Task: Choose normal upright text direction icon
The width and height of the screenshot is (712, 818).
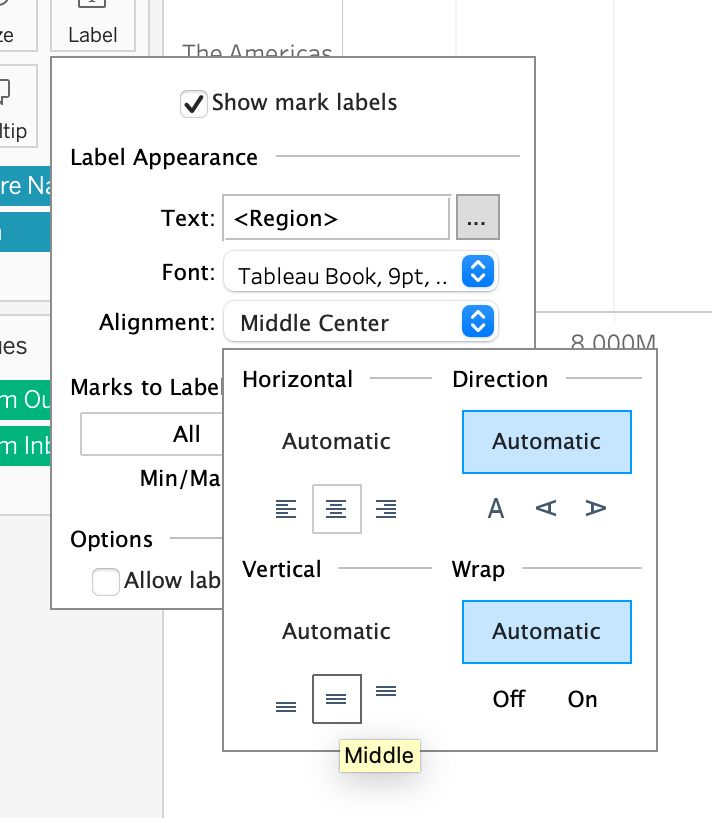Action: tap(496, 509)
